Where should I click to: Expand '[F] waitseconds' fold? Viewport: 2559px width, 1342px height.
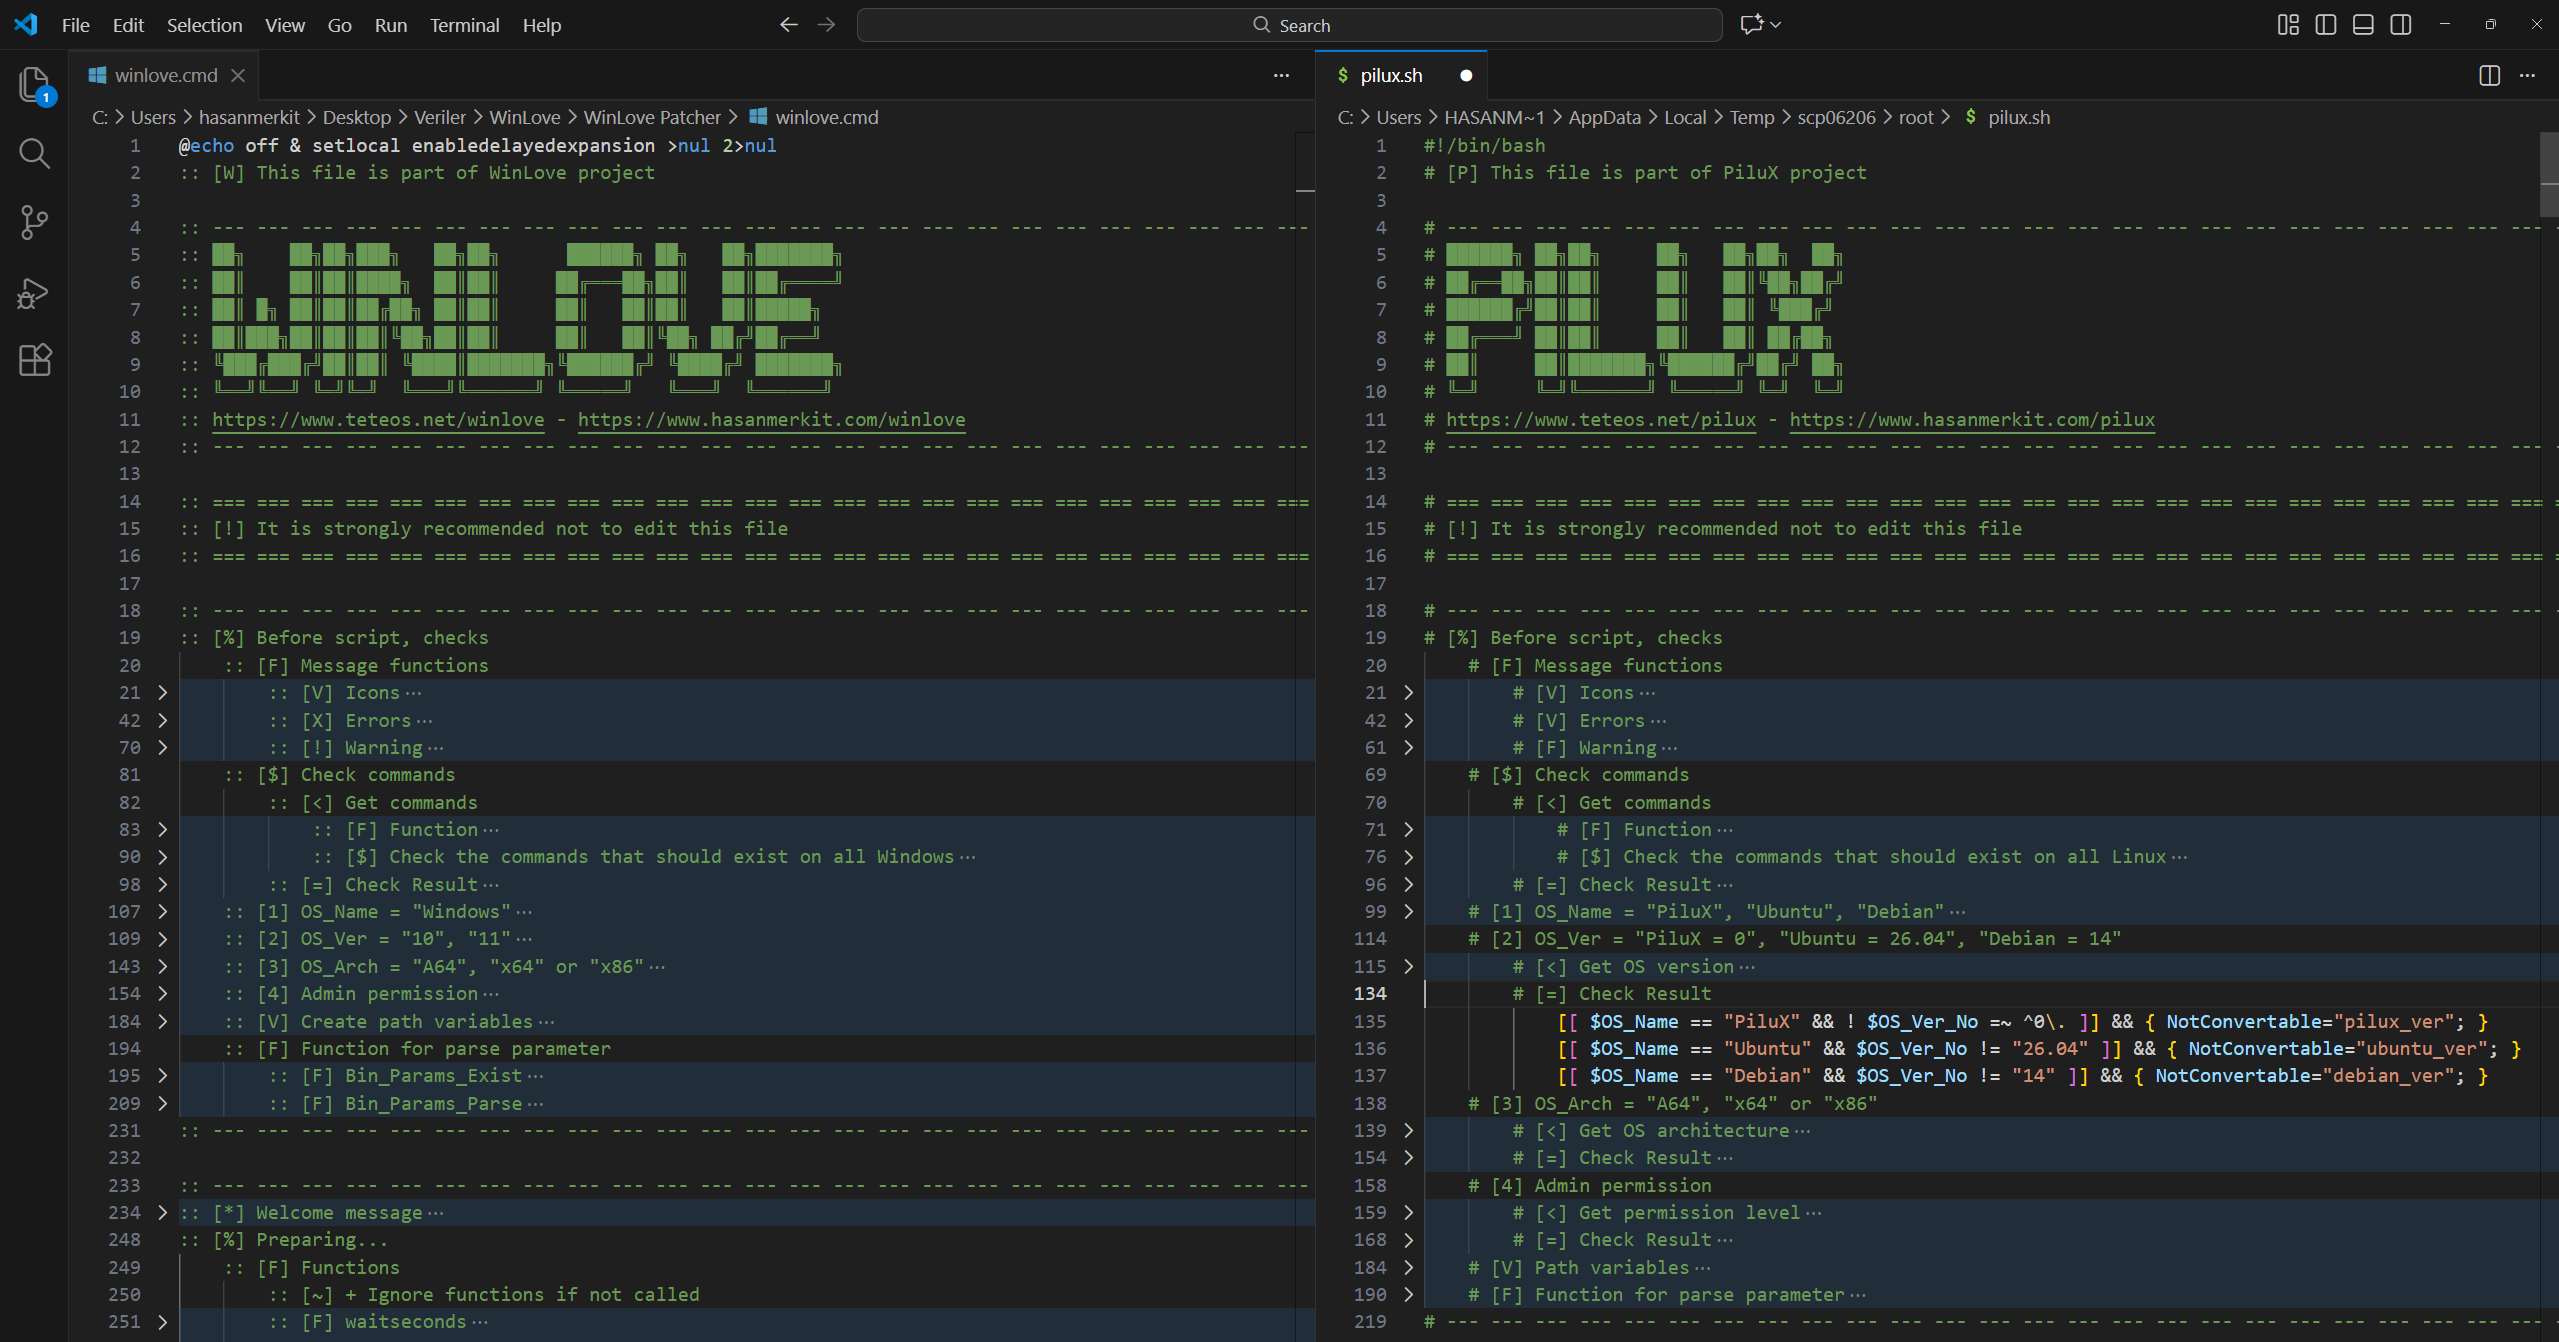pos(162,1322)
